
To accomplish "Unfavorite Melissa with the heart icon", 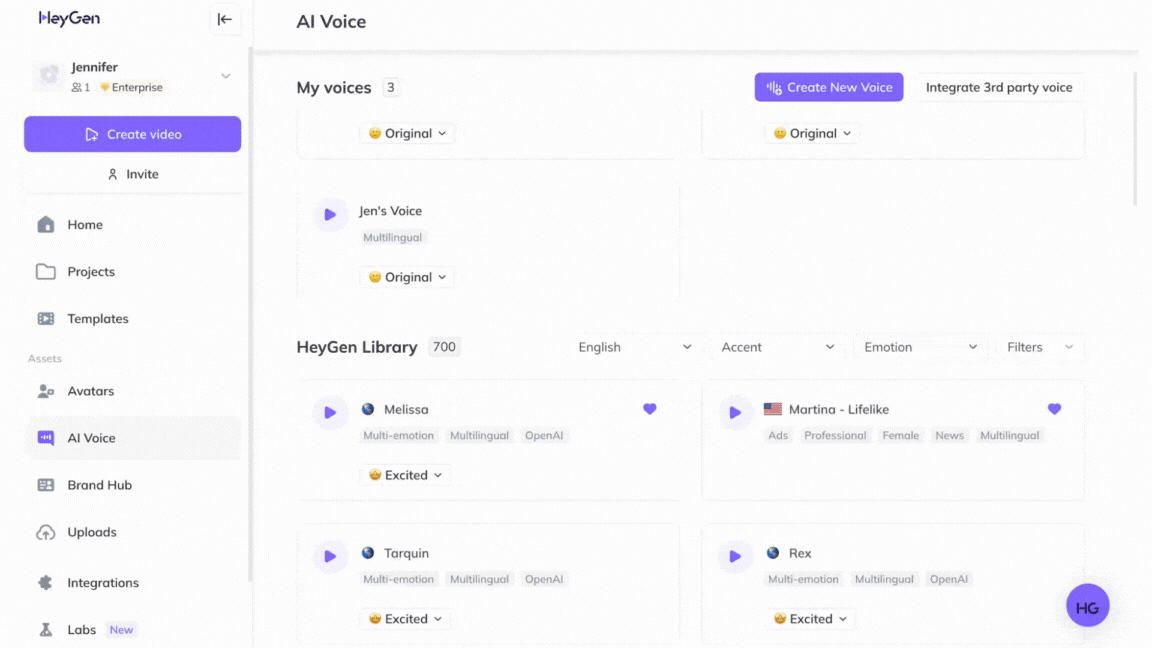I will pyautogui.click(x=649, y=409).
